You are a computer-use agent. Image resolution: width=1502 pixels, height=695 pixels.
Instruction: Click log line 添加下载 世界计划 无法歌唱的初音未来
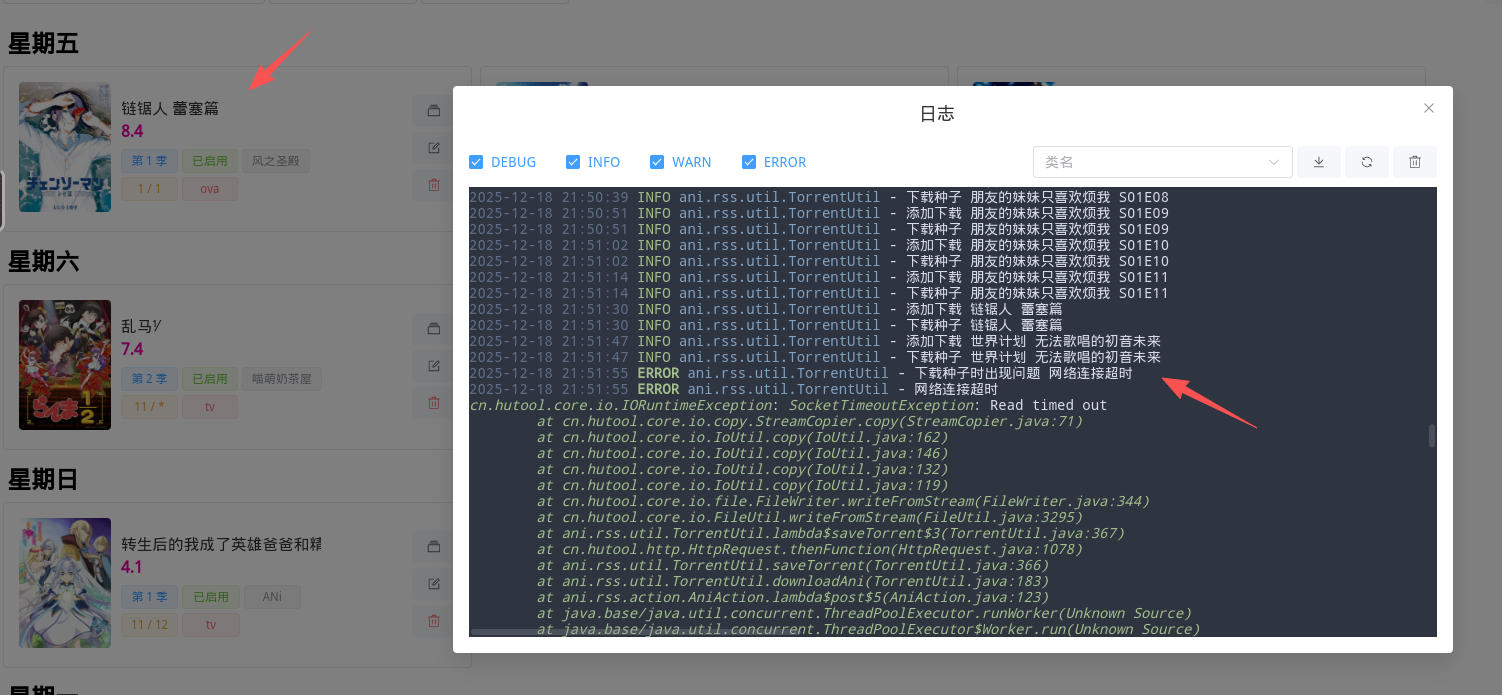(x=815, y=341)
